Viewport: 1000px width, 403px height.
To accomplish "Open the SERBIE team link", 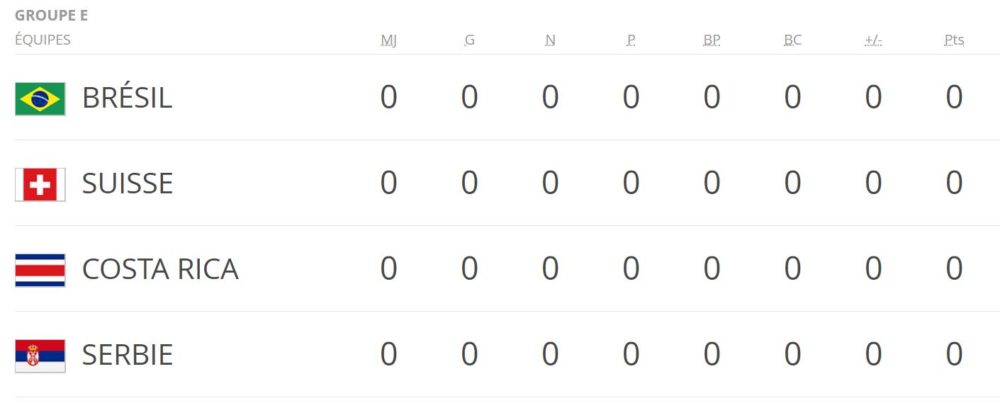I will (128, 355).
